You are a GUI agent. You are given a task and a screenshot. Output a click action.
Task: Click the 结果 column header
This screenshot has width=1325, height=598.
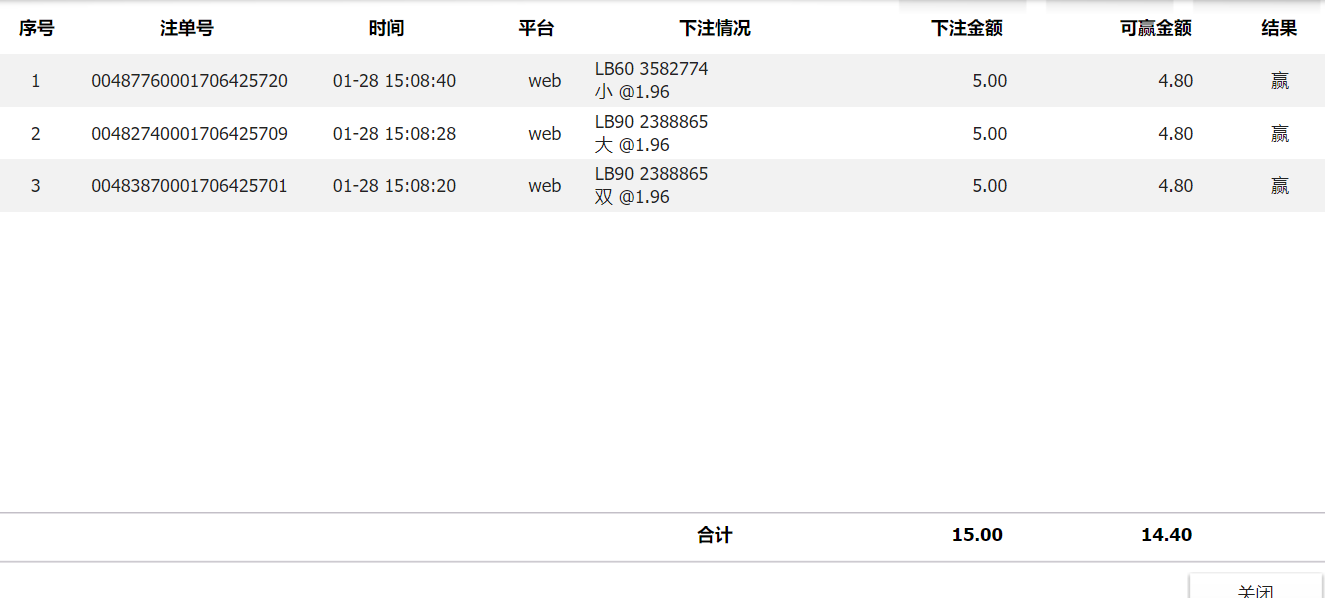(x=1279, y=29)
